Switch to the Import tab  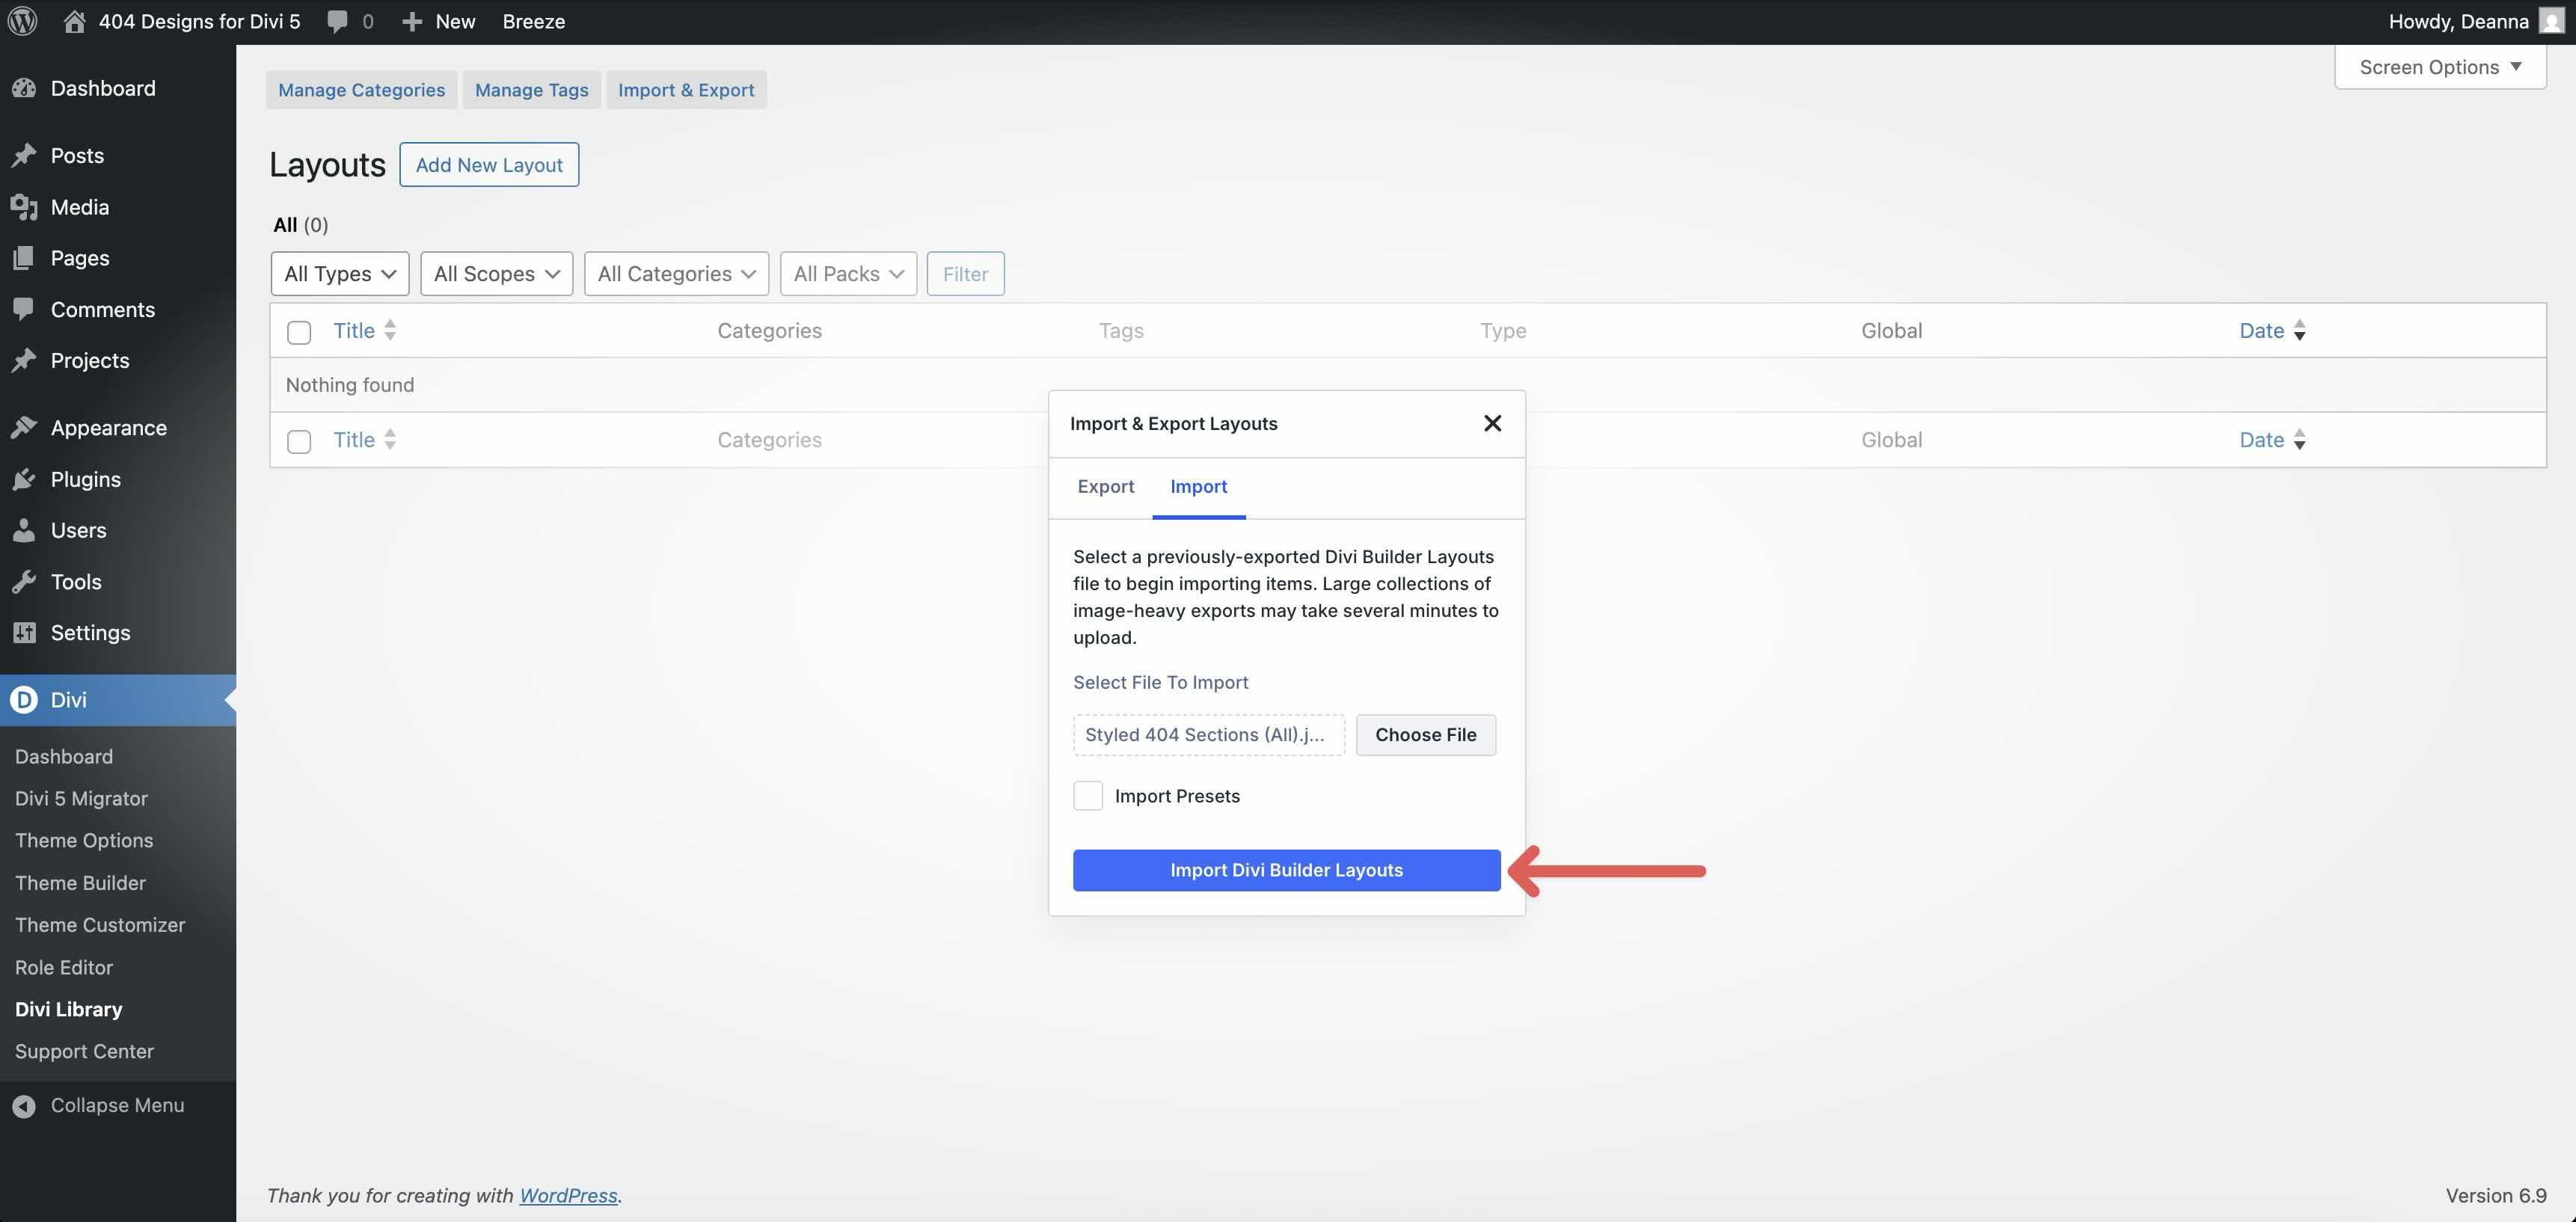point(1198,487)
